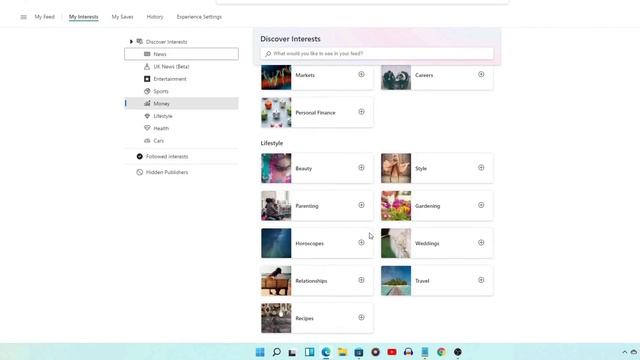Viewport: 640px width, 360px height.
Task: Follow Parenting with its plus icon
Action: [361, 205]
